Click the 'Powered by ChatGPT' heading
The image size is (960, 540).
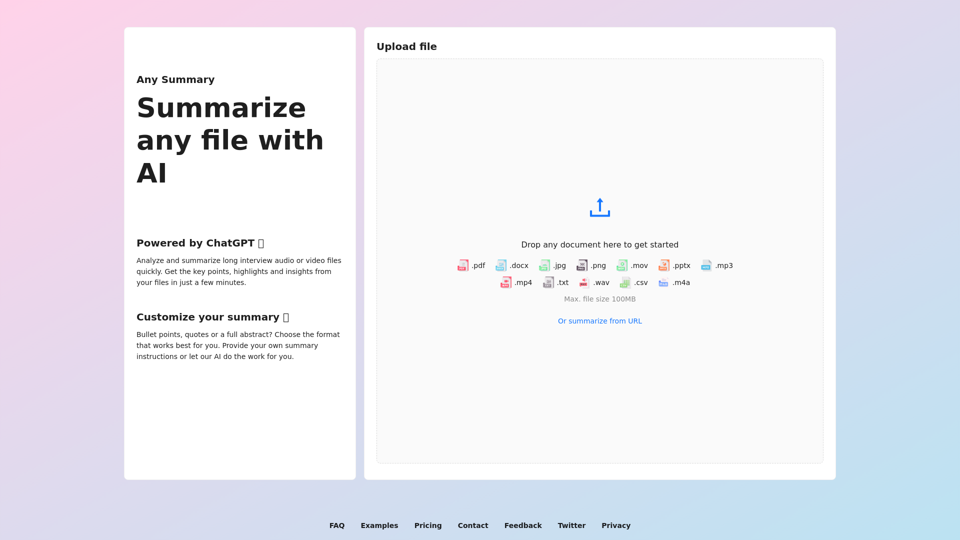point(200,243)
